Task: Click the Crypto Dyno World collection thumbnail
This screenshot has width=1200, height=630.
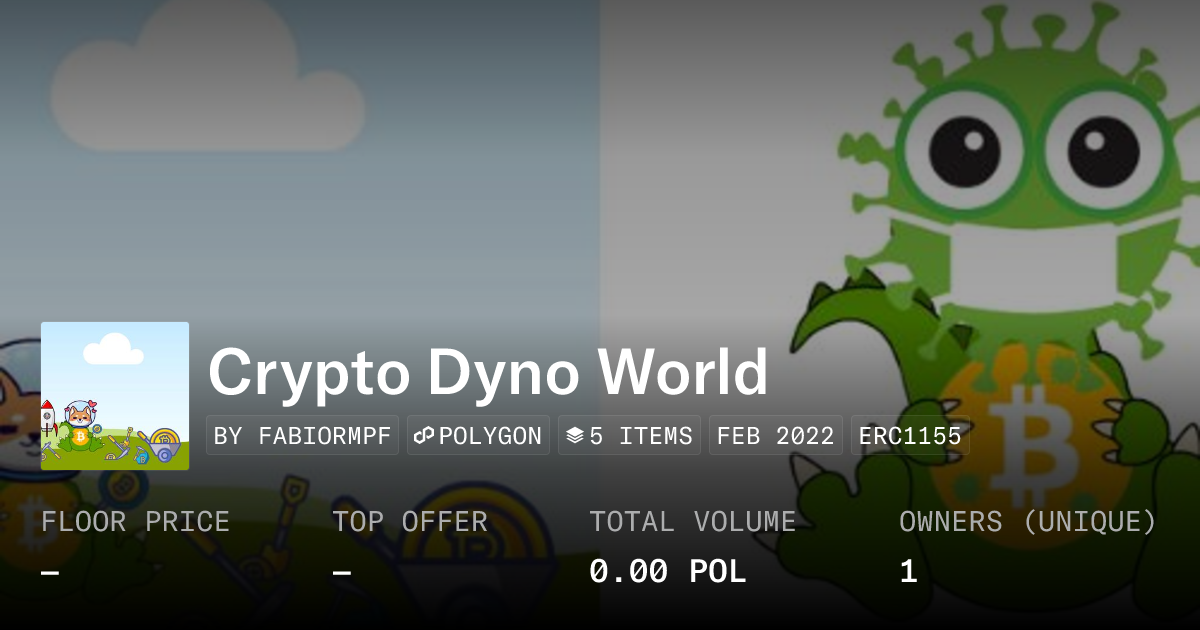Action: [x=115, y=396]
